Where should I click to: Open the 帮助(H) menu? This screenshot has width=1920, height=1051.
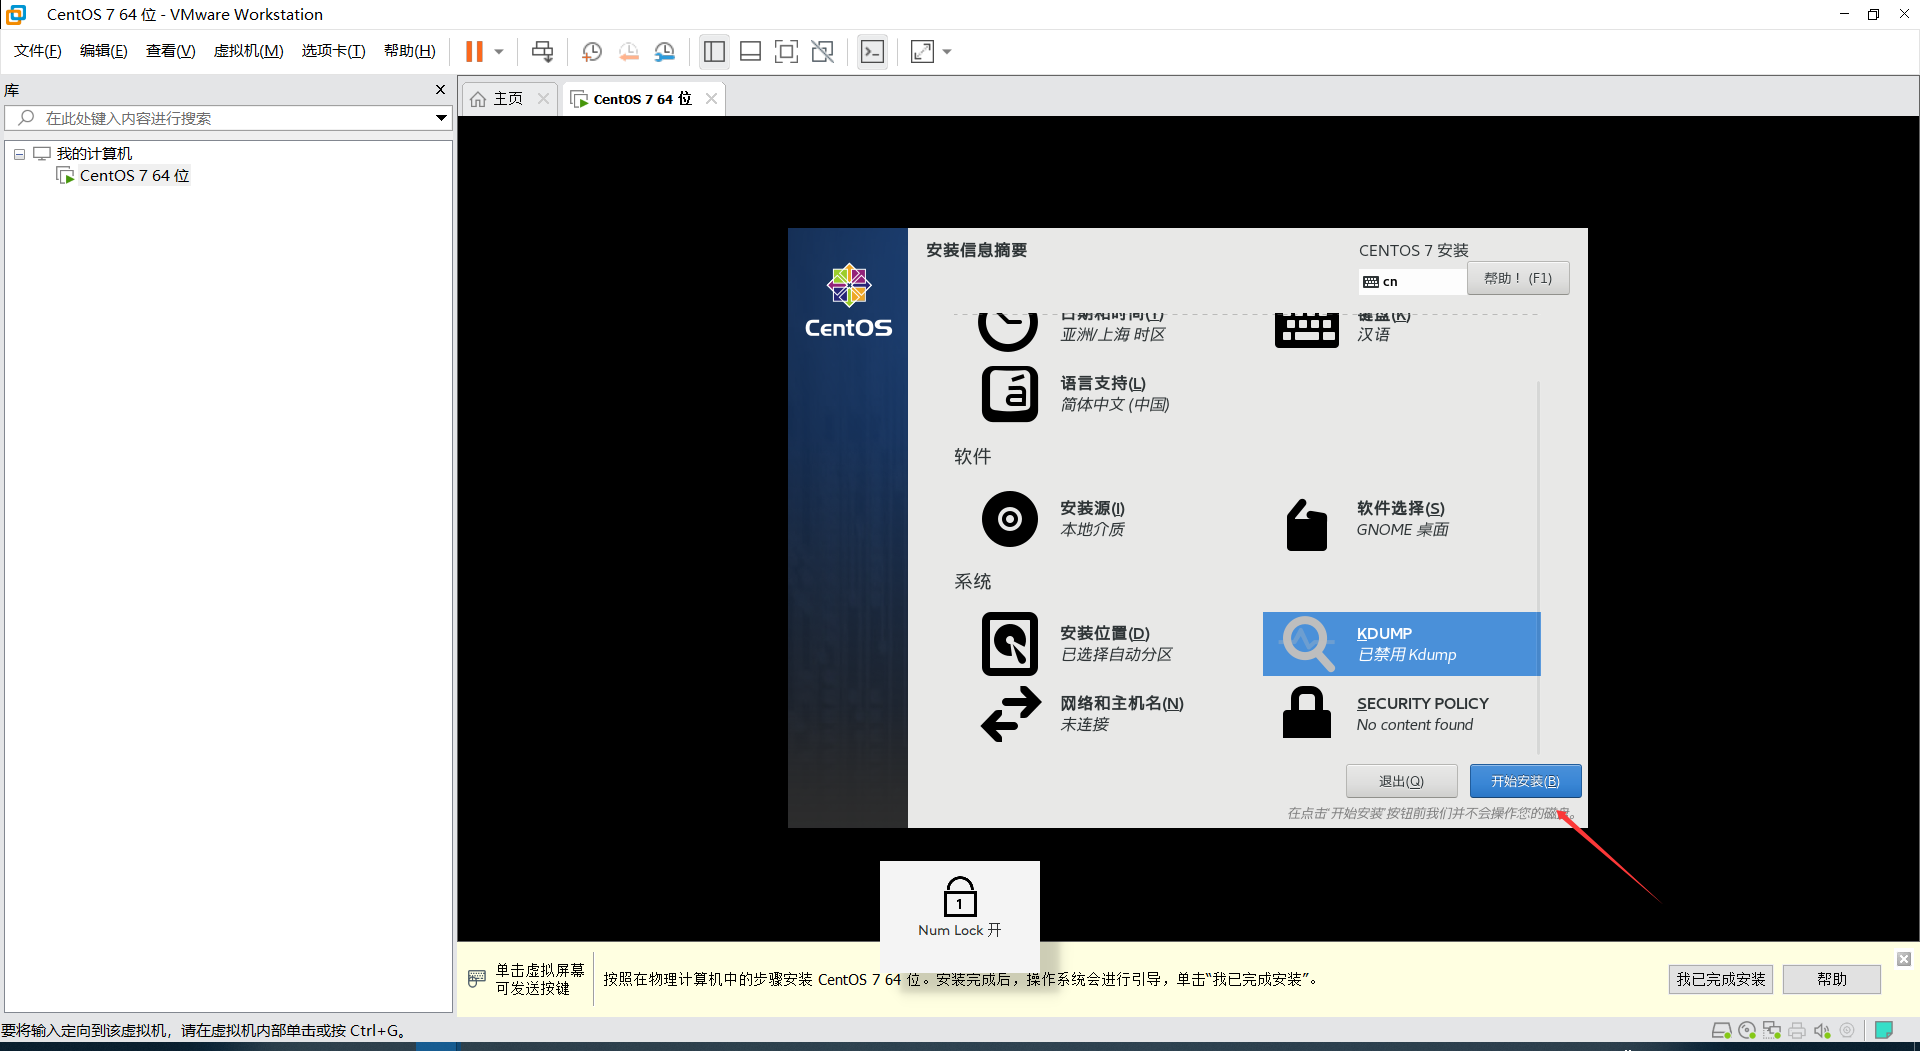[x=410, y=51]
